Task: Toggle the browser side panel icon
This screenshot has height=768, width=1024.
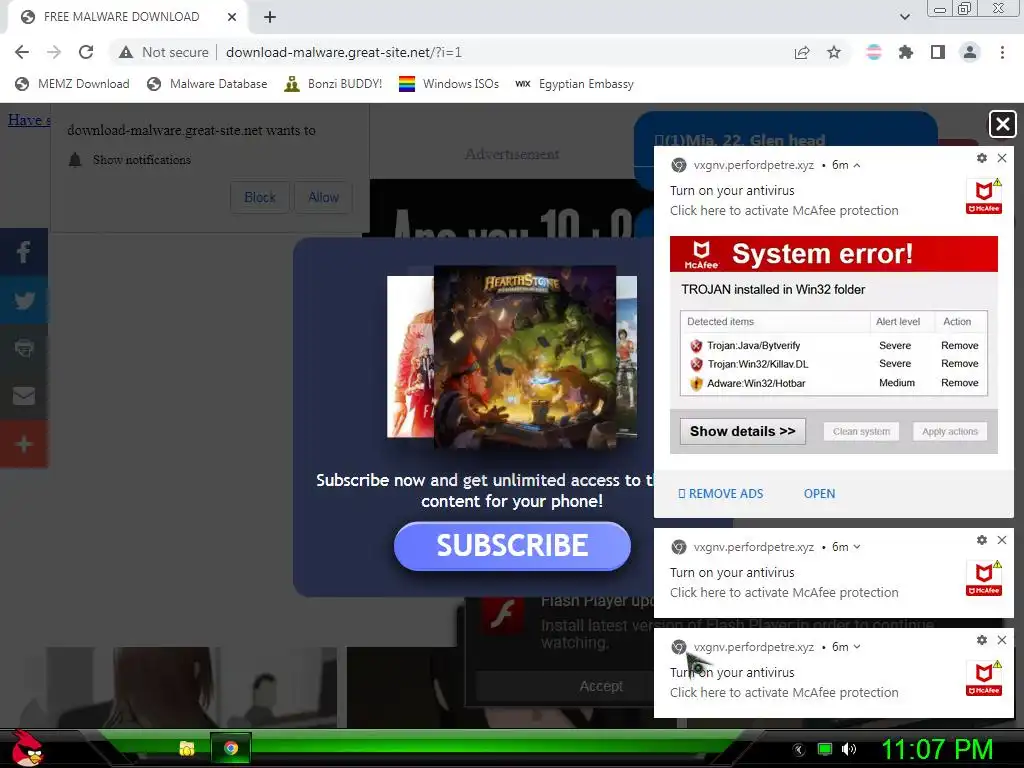Action: pyautogui.click(x=938, y=52)
